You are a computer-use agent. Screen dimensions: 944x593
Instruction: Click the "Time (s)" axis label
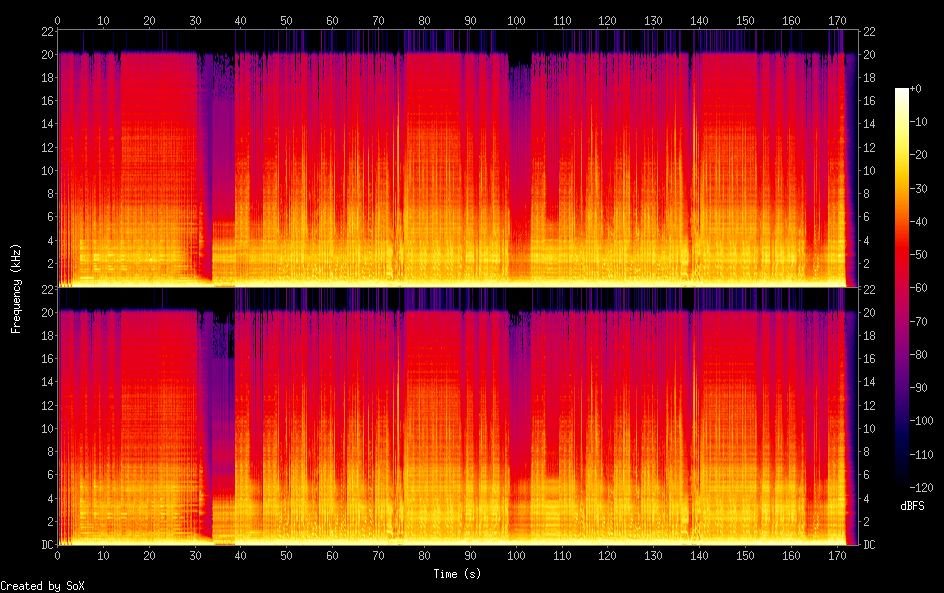pyautogui.click(x=458, y=574)
